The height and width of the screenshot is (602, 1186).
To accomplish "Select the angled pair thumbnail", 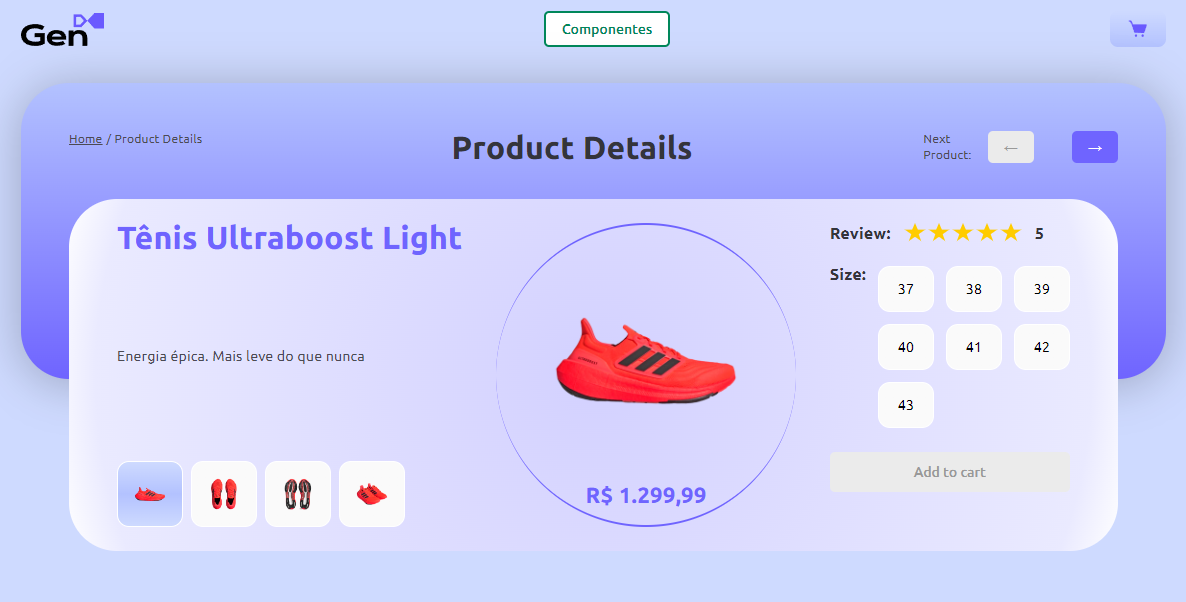I will coord(372,494).
